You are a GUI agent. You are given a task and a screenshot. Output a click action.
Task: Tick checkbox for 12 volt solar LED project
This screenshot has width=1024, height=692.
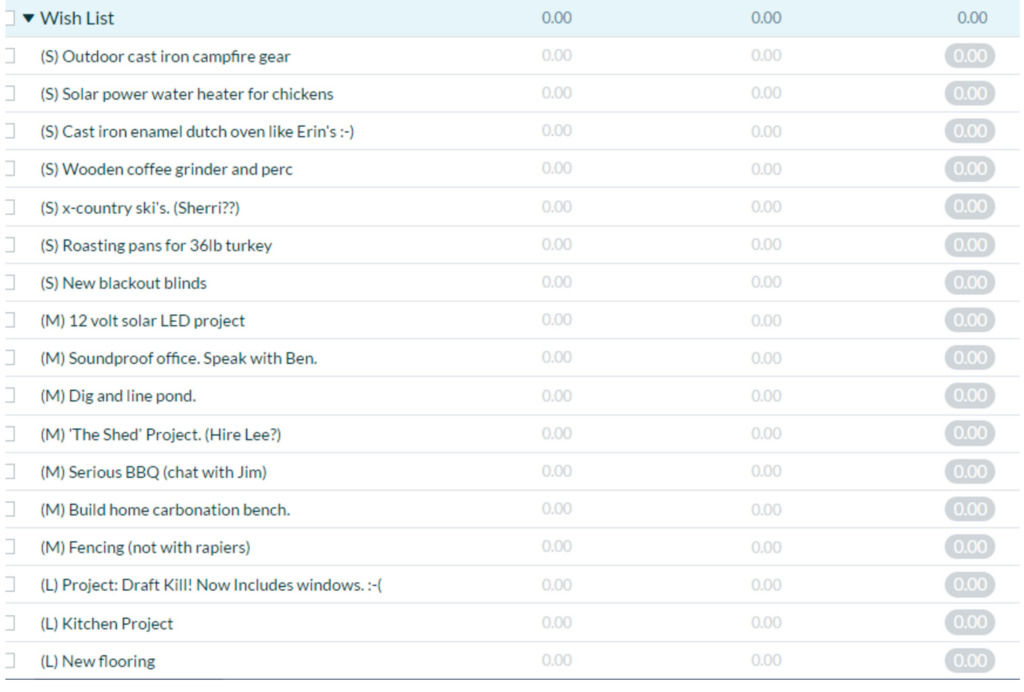10,321
